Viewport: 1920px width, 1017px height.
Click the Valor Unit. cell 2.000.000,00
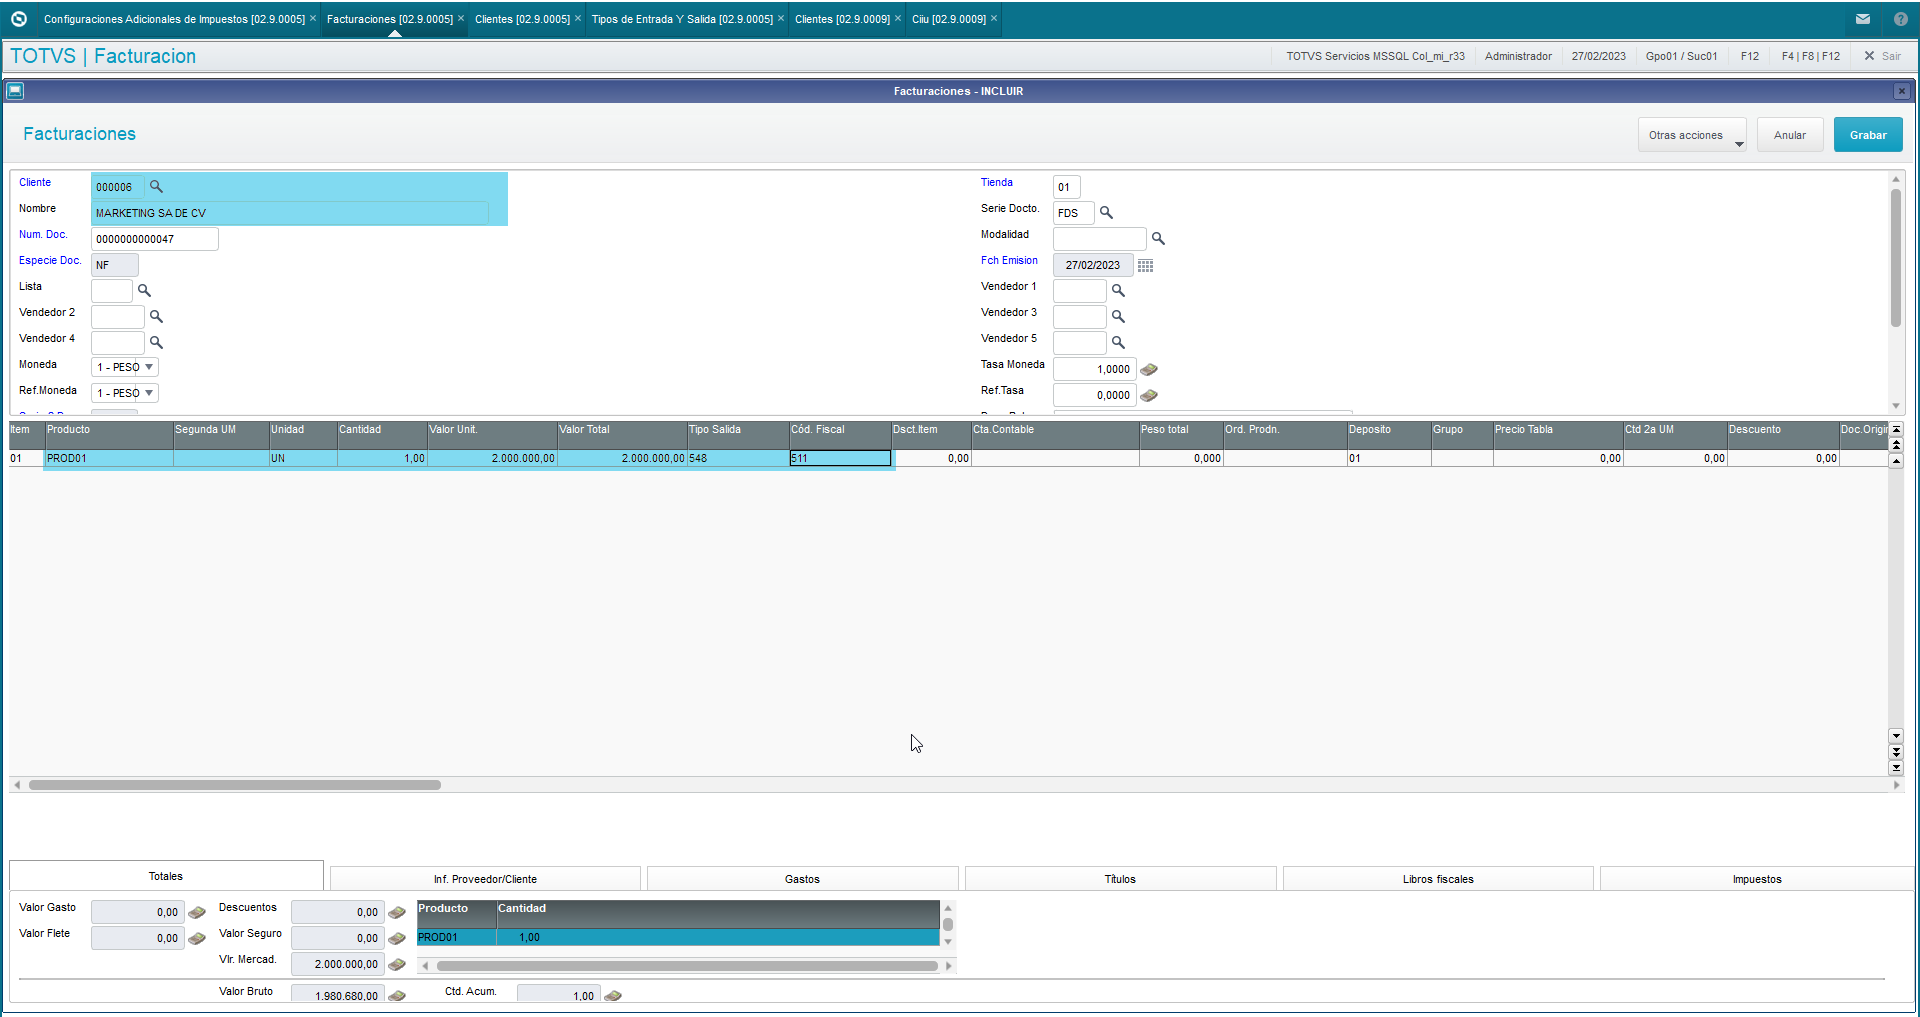point(492,458)
